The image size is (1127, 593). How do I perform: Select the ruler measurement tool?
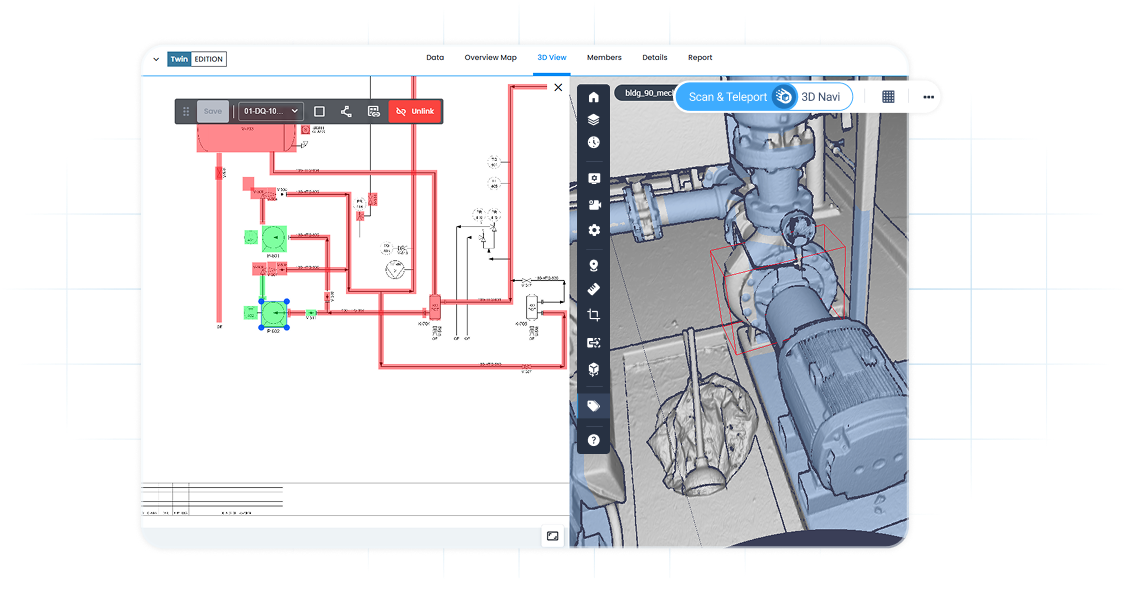point(594,289)
